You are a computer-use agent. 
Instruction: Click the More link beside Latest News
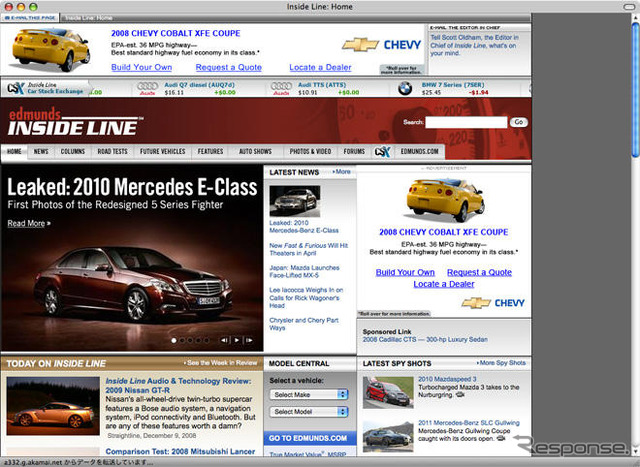click(x=342, y=172)
